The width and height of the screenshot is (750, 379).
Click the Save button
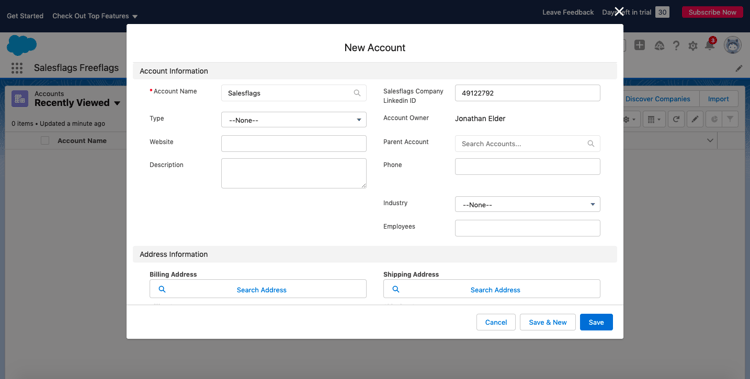(596, 323)
